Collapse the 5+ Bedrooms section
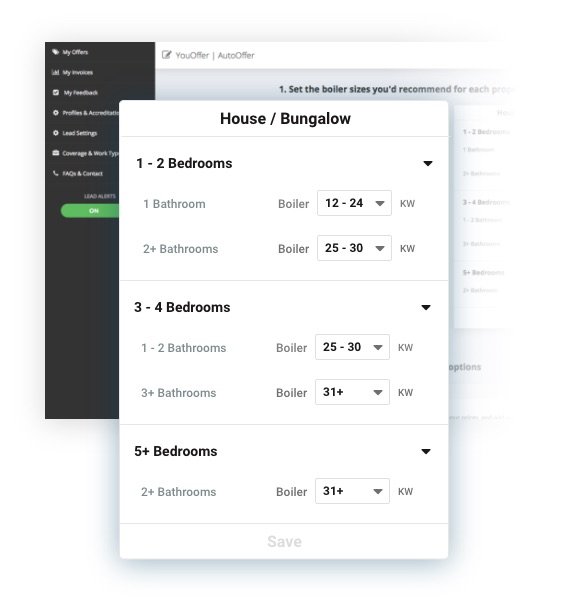The image size is (569, 608). click(426, 451)
